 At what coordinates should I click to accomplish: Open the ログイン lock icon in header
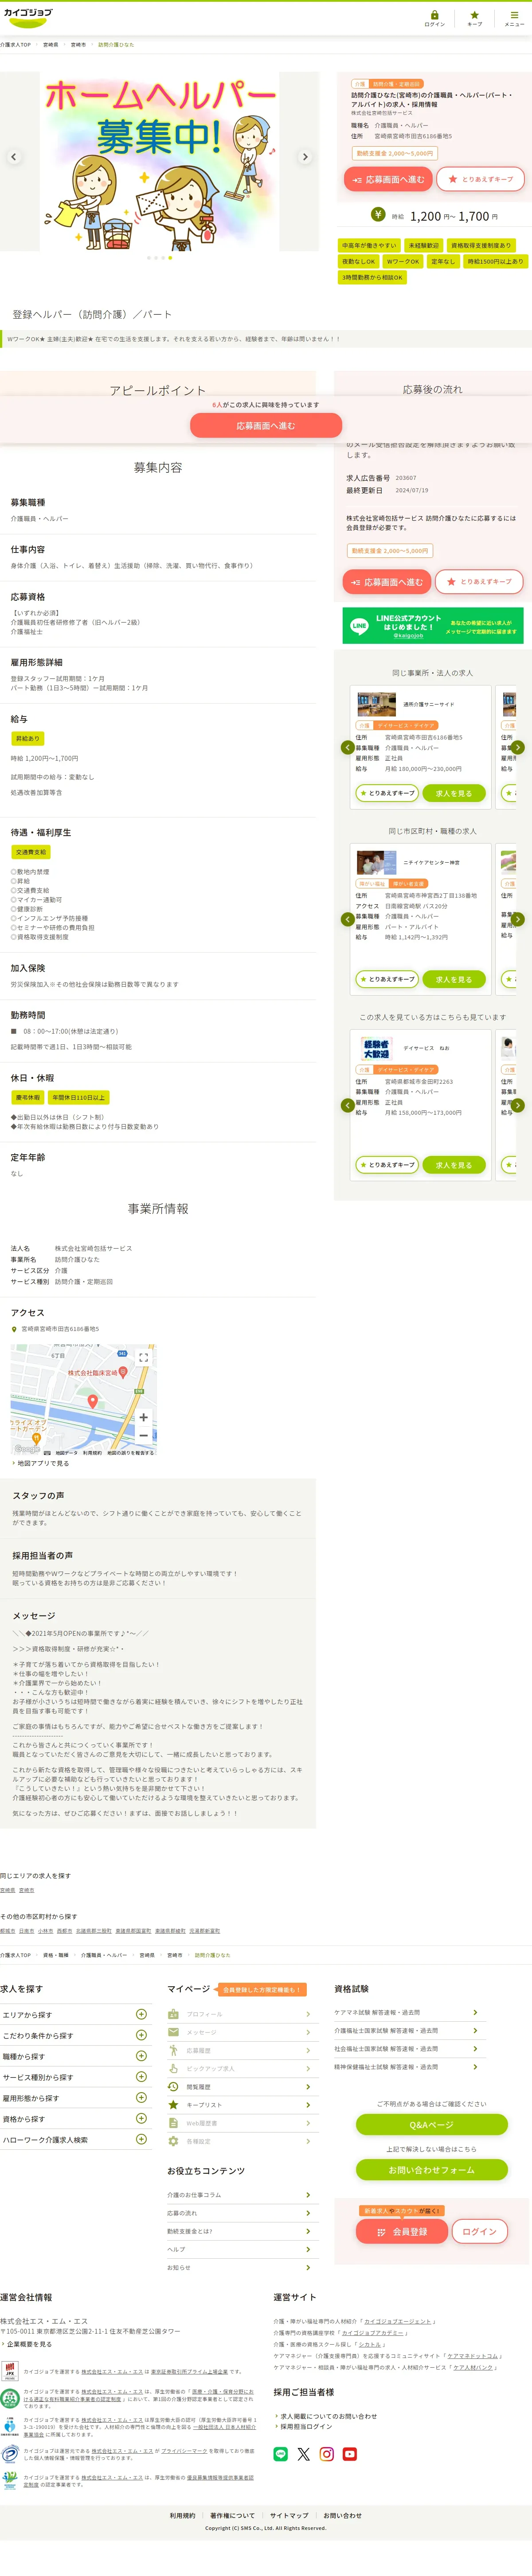(434, 18)
